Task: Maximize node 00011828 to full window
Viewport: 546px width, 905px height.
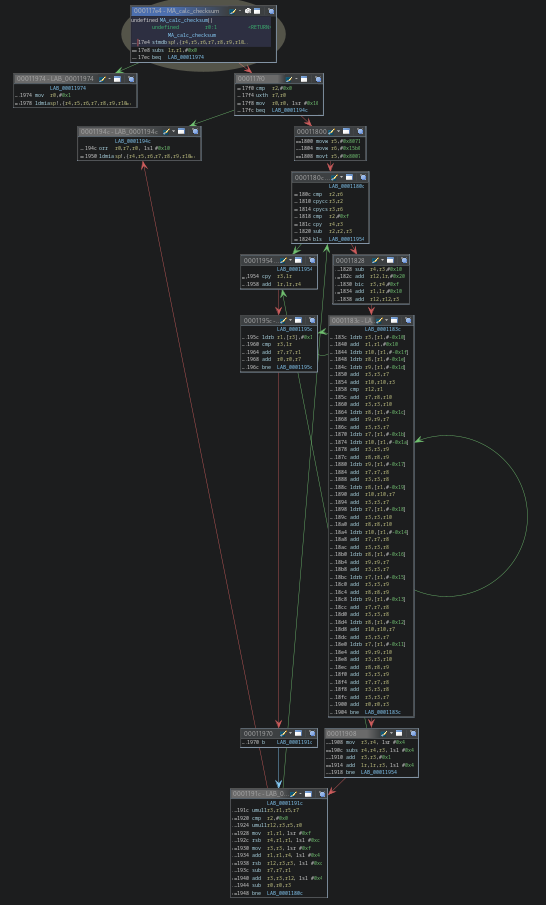Action: 390,260
